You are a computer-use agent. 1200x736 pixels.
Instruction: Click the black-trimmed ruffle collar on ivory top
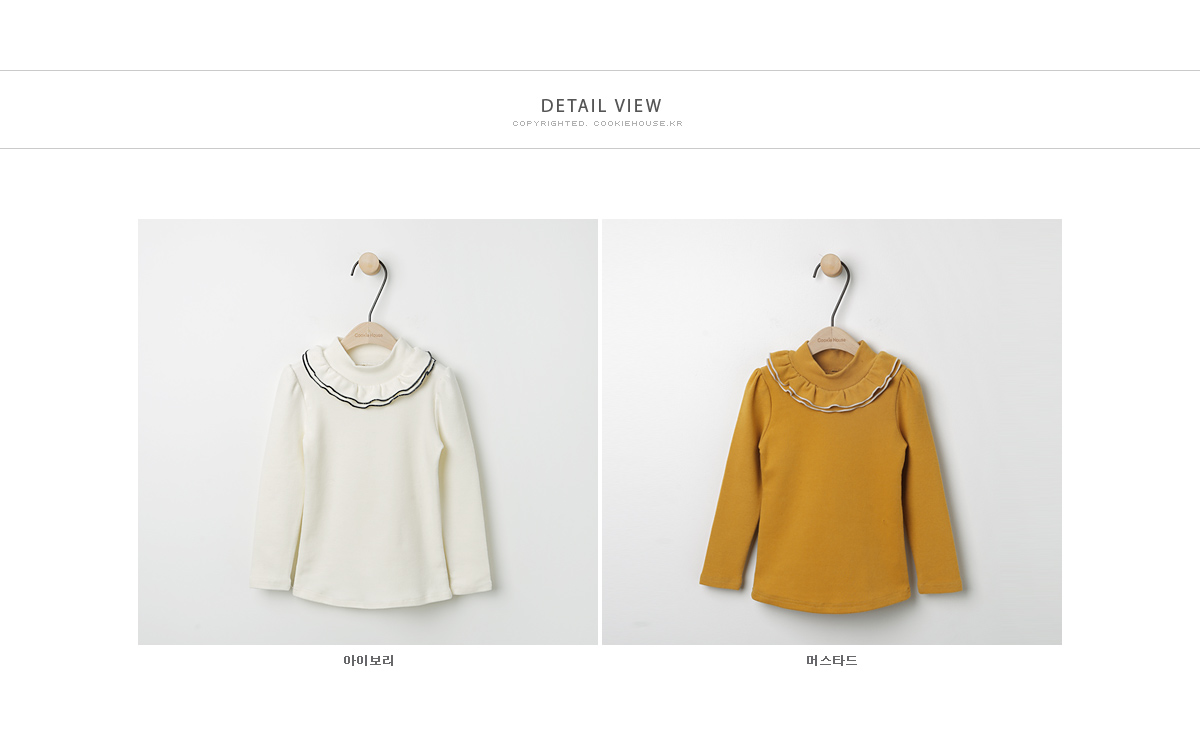tap(369, 380)
